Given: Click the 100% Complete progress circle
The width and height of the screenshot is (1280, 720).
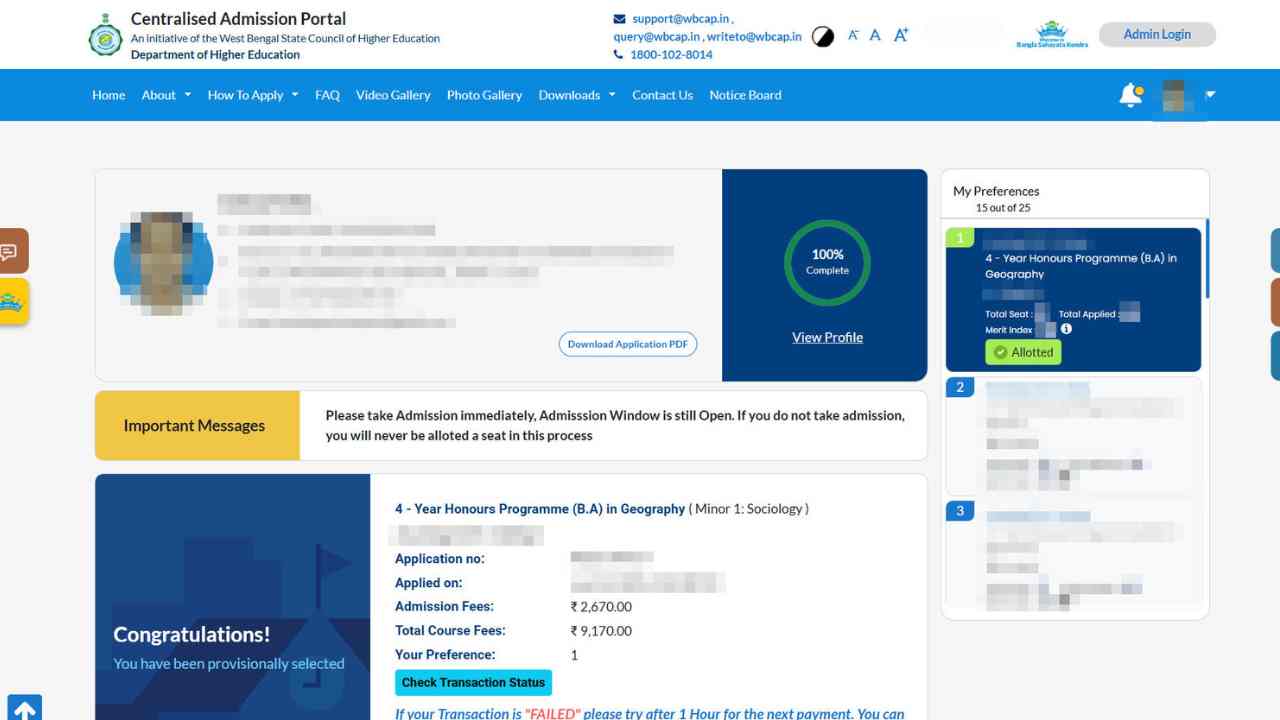Looking at the screenshot, I should tap(827, 262).
